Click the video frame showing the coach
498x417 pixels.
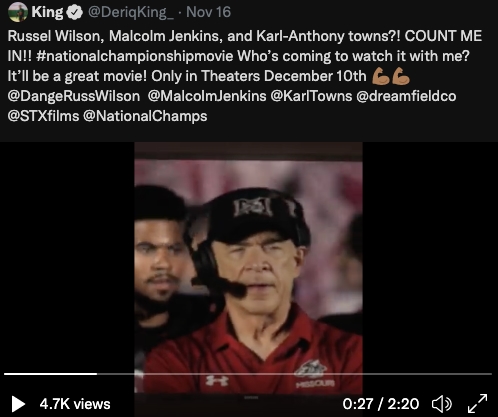248,268
